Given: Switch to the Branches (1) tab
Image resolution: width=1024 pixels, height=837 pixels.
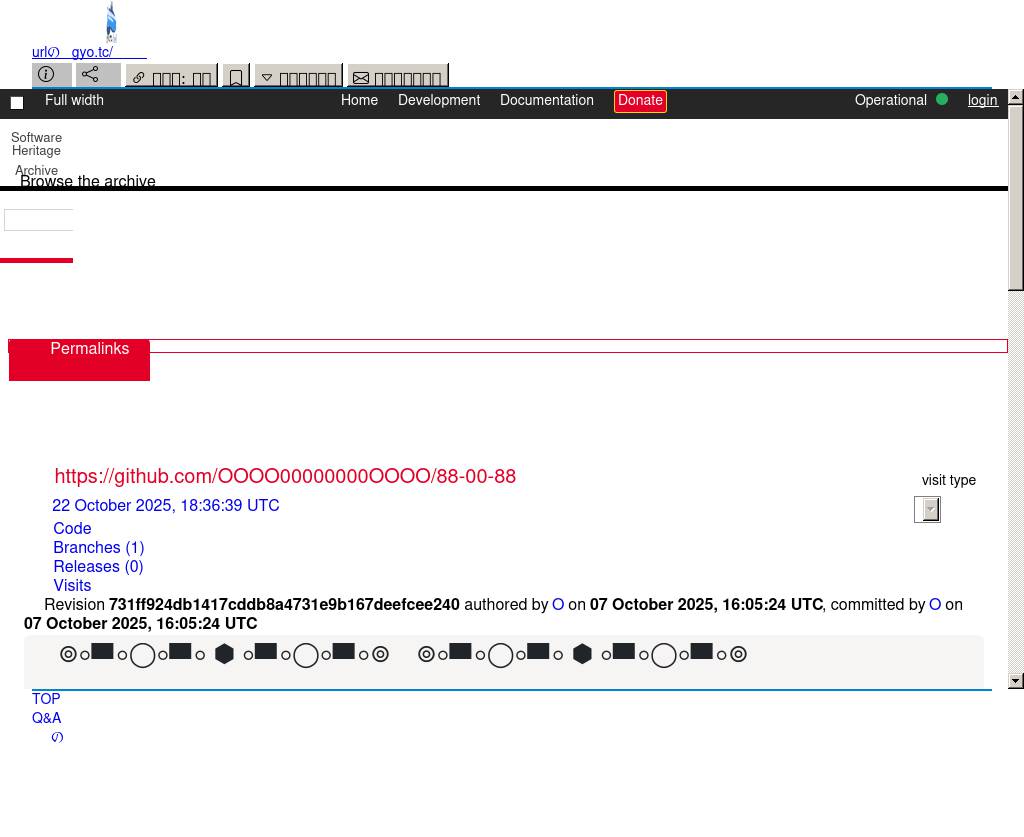Looking at the screenshot, I should pyautogui.click(x=98, y=548).
